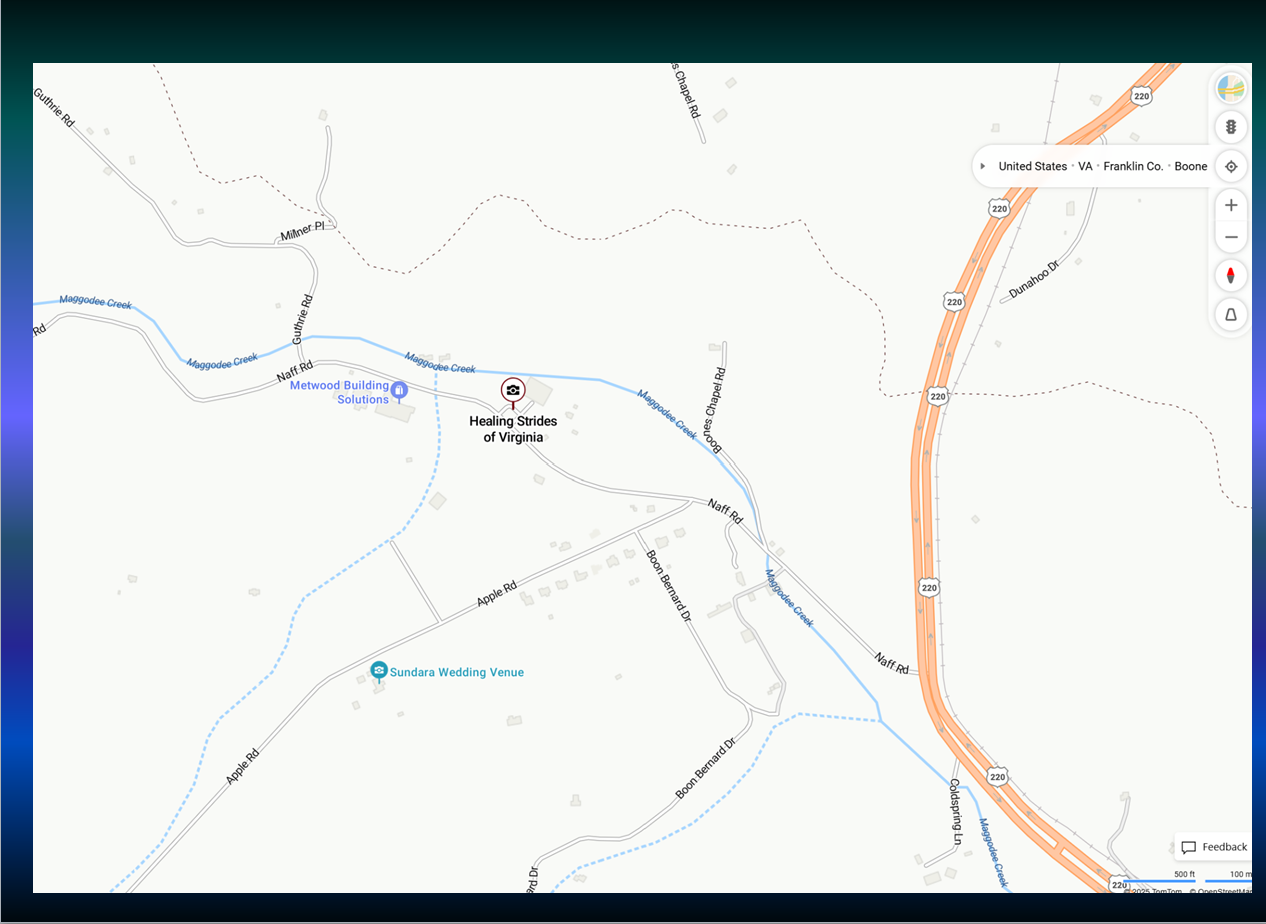The width and height of the screenshot is (1266, 924).
Task: Click the Metwood Building Solutions marker icon
Action: [x=399, y=390]
